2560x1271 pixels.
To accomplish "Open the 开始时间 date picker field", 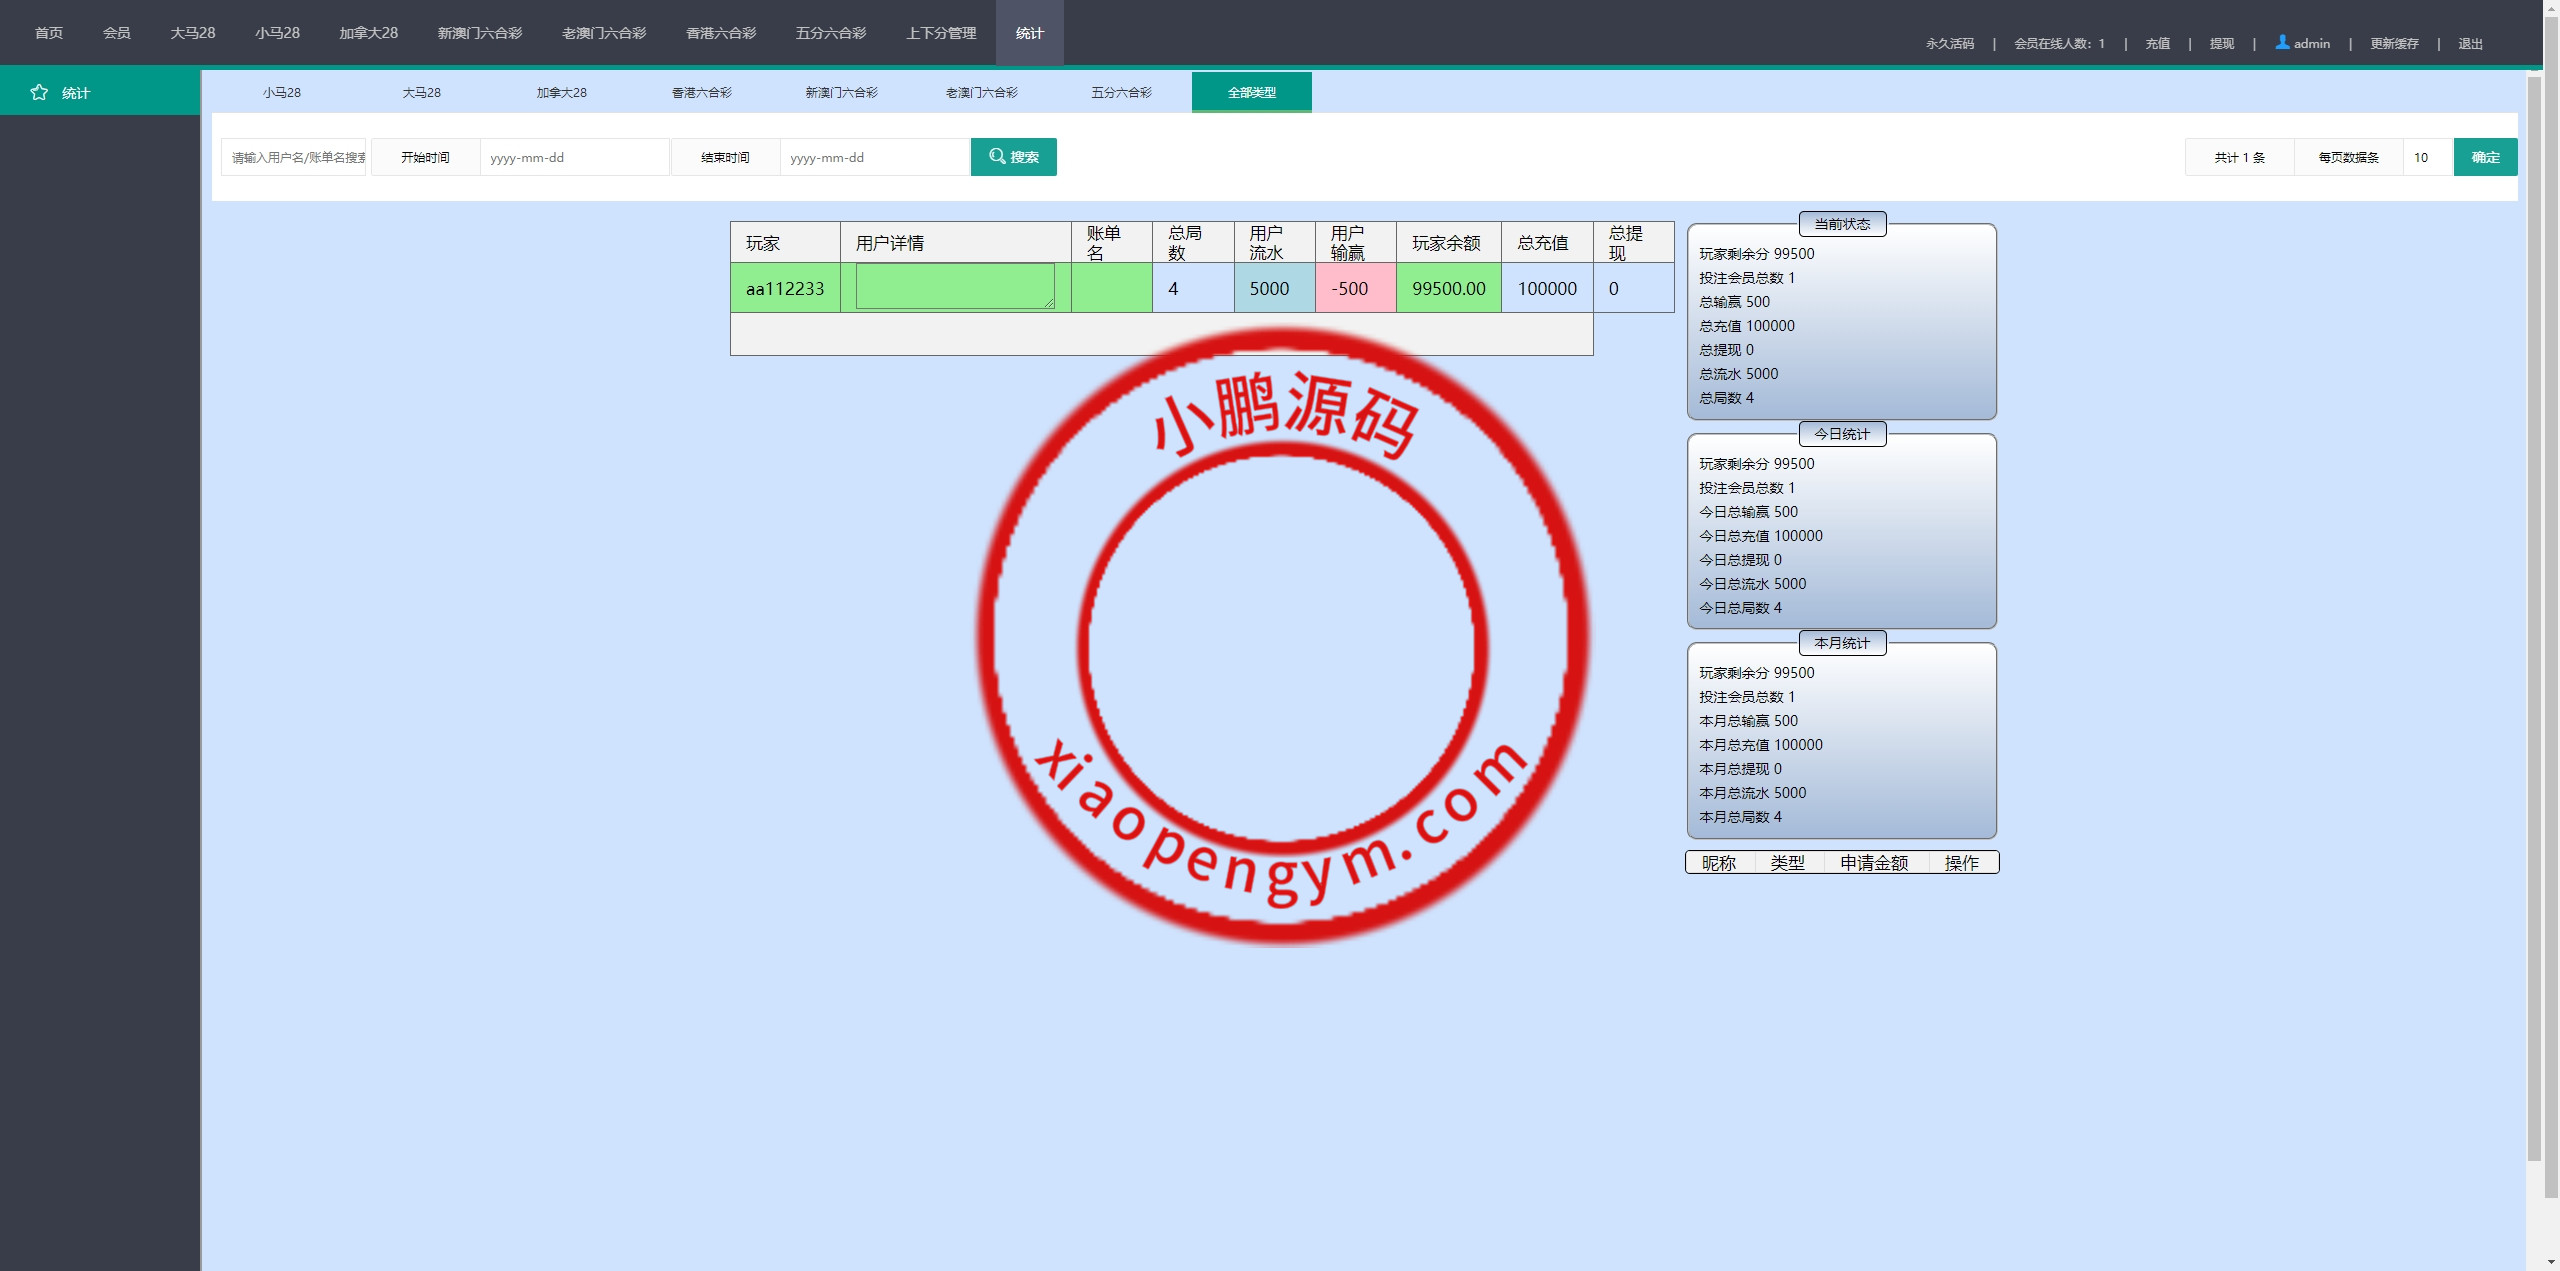I will click(x=574, y=157).
